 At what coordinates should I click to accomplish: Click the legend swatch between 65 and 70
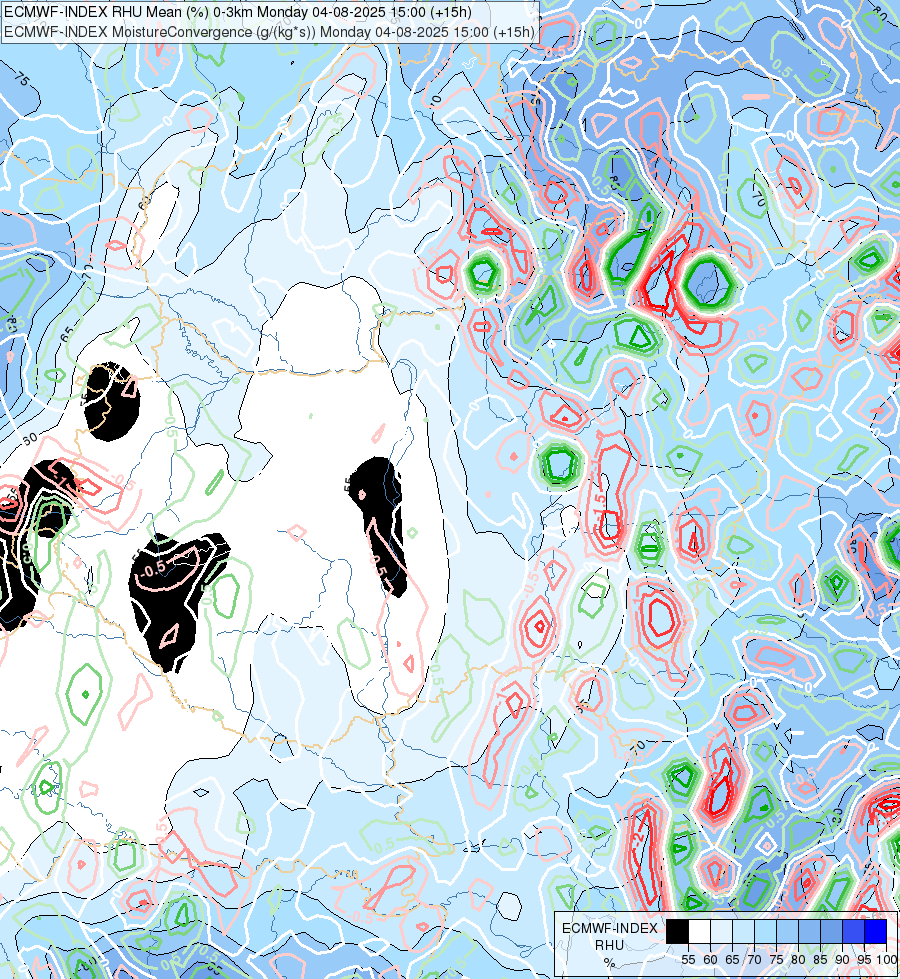click(x=743, y=931)
